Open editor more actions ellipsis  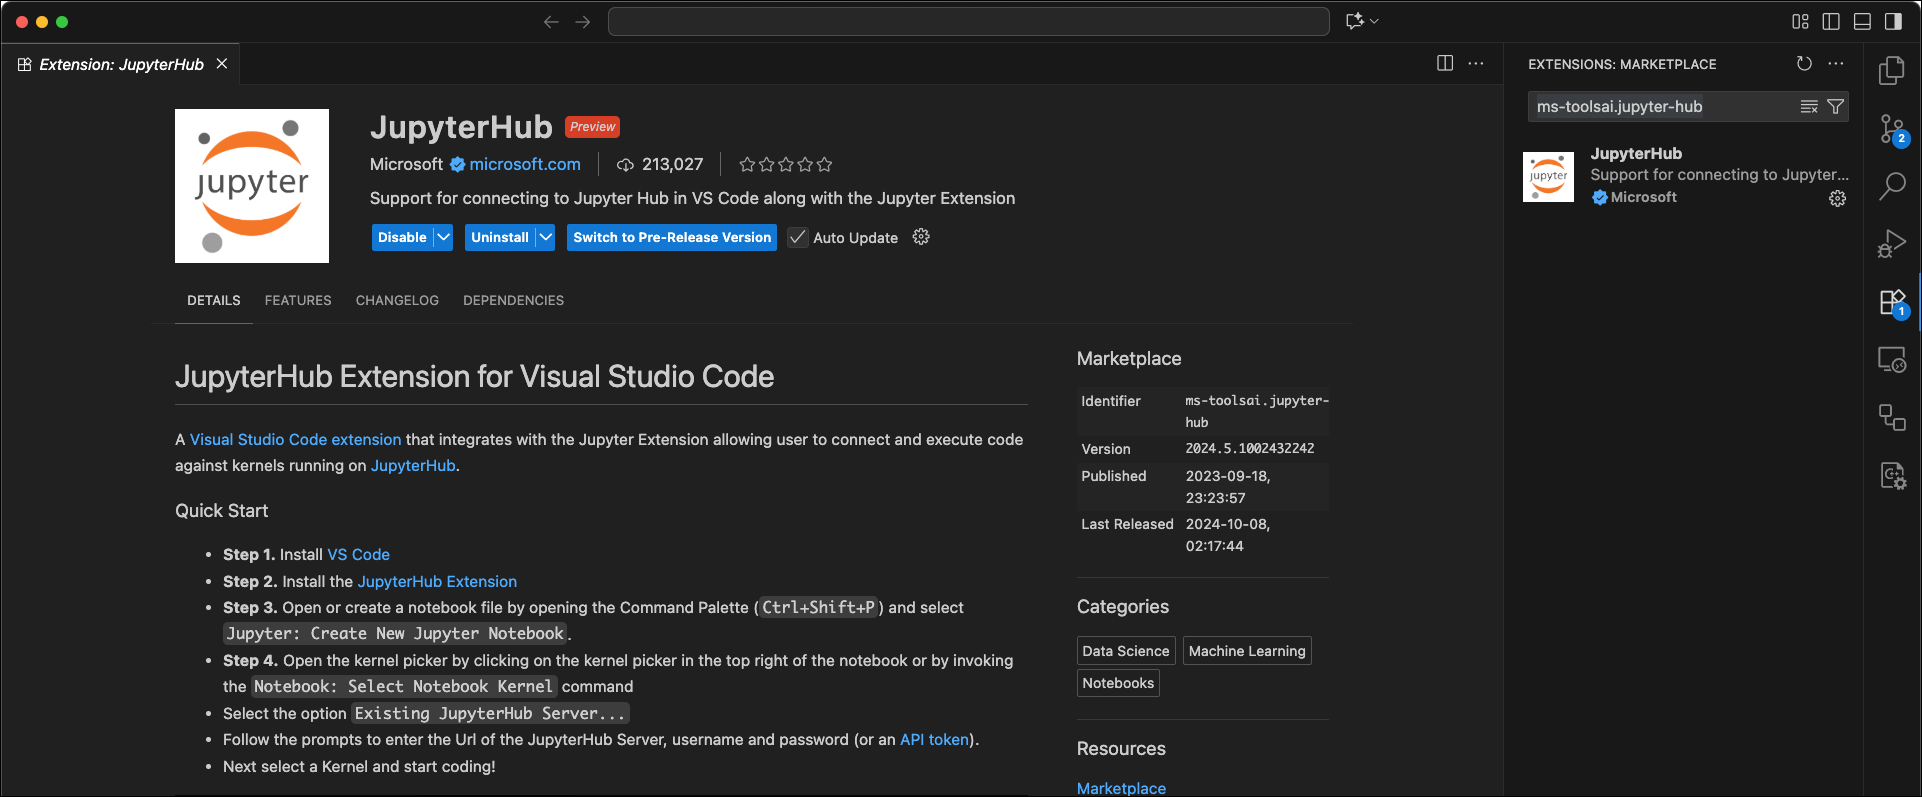(1476, 63)
